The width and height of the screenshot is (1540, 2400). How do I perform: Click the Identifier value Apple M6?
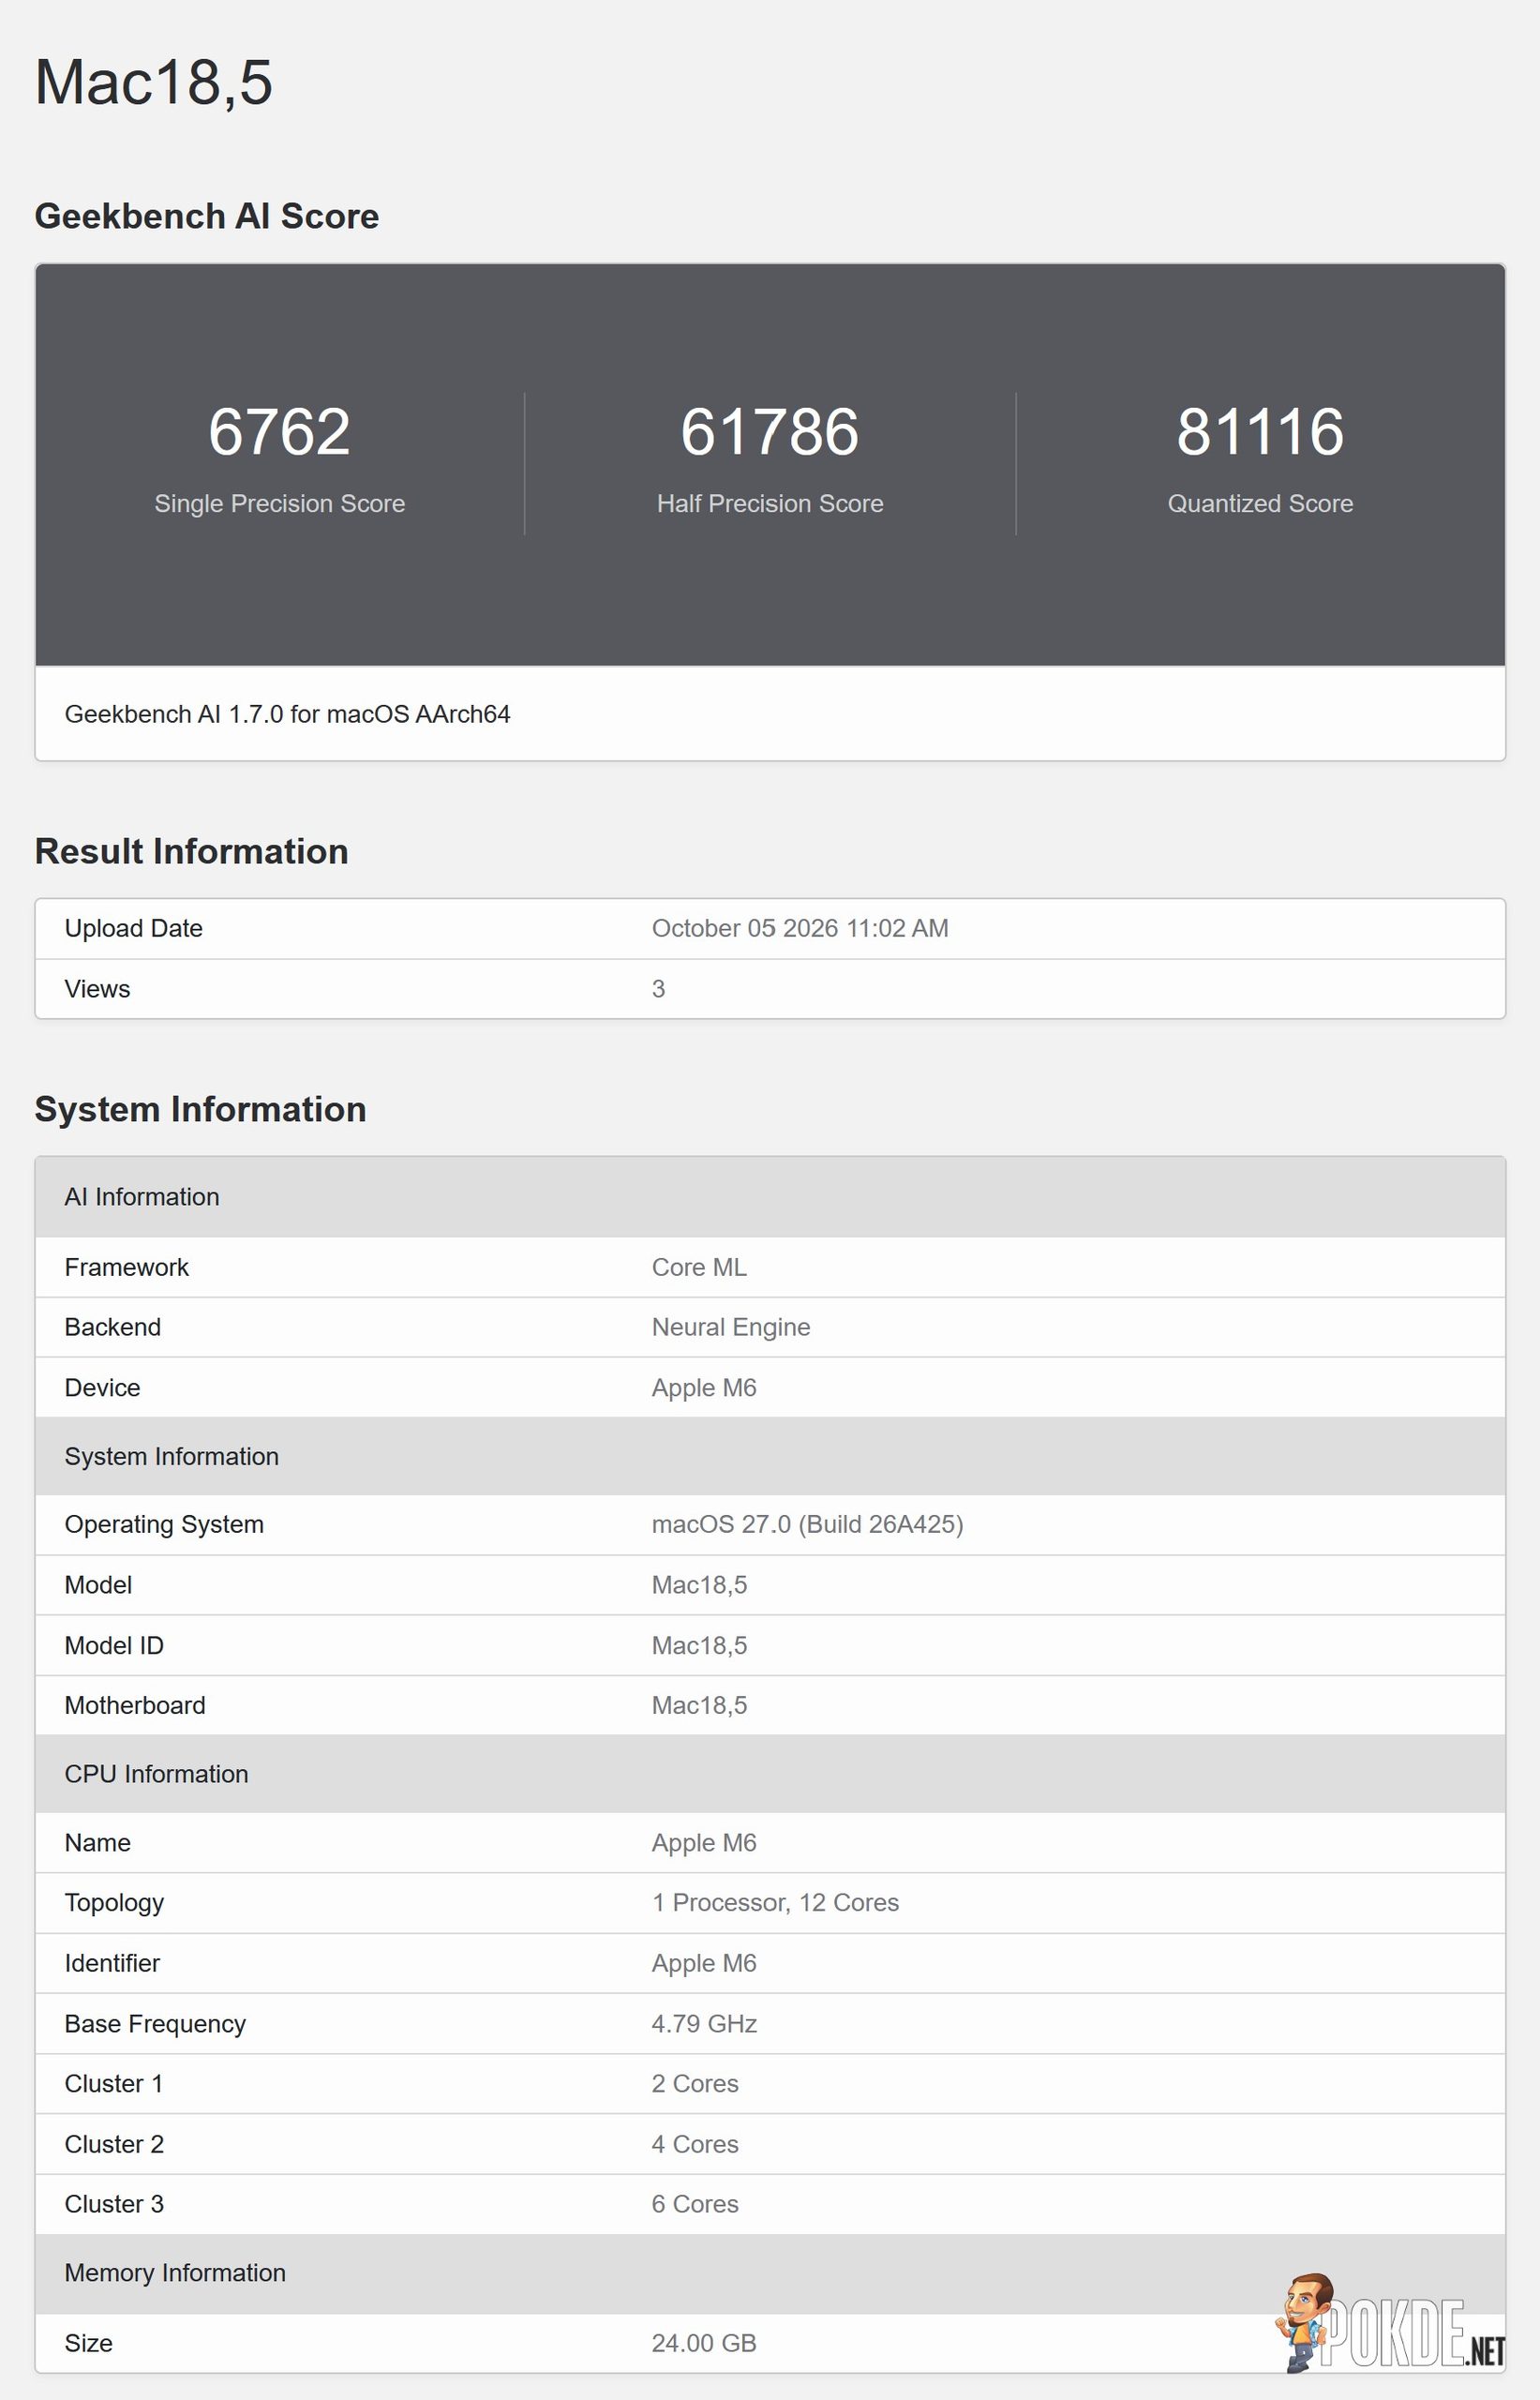[704, 1963]
